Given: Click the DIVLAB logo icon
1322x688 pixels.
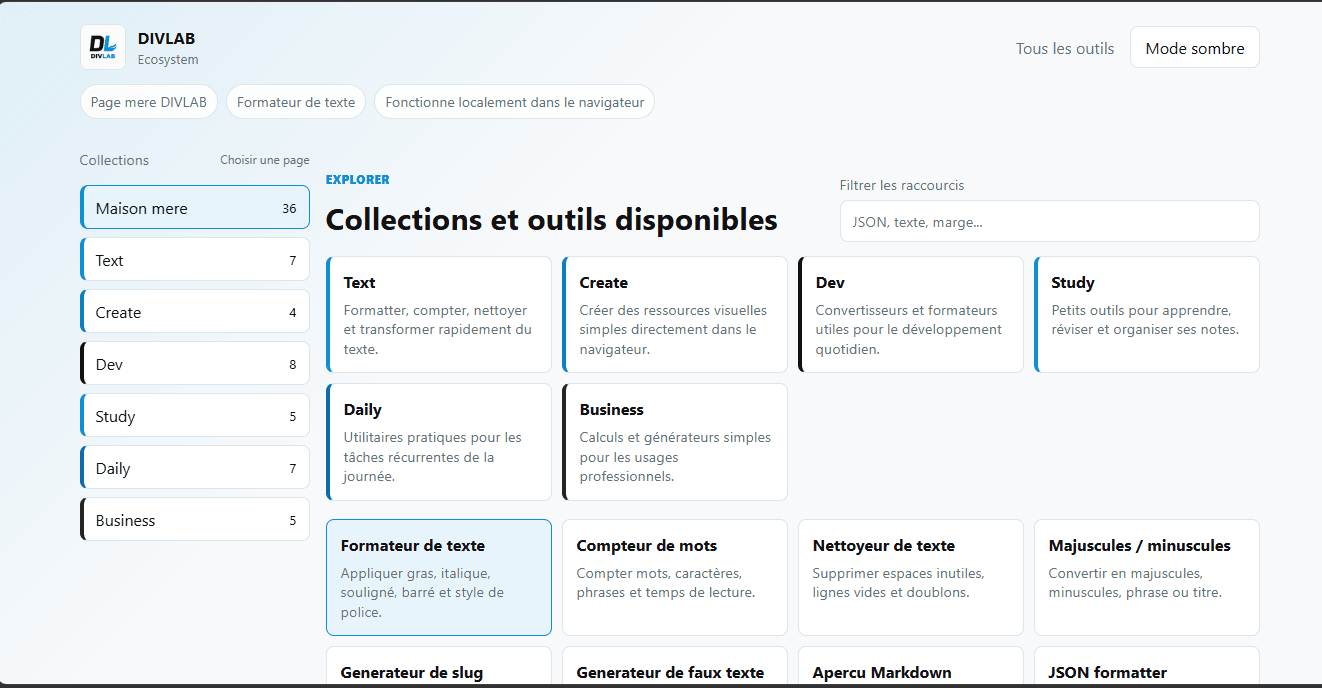Looking at the screenshot, I should [103, 47].
